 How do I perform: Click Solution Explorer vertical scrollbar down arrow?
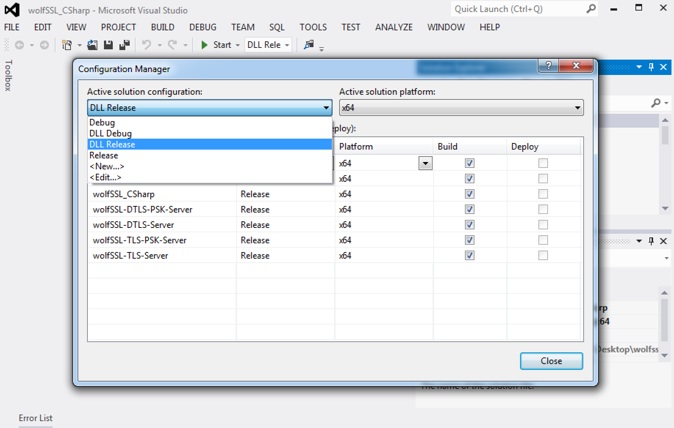click(665, 208)
